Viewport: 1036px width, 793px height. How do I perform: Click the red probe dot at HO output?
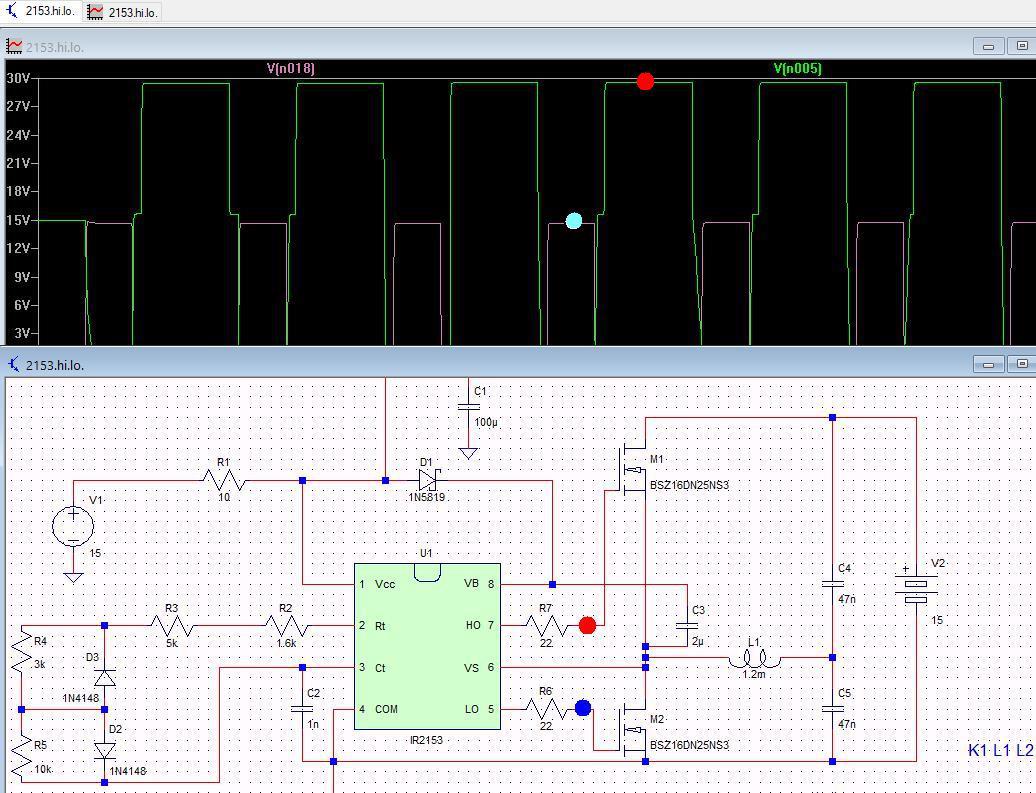[x=587, y=625]
